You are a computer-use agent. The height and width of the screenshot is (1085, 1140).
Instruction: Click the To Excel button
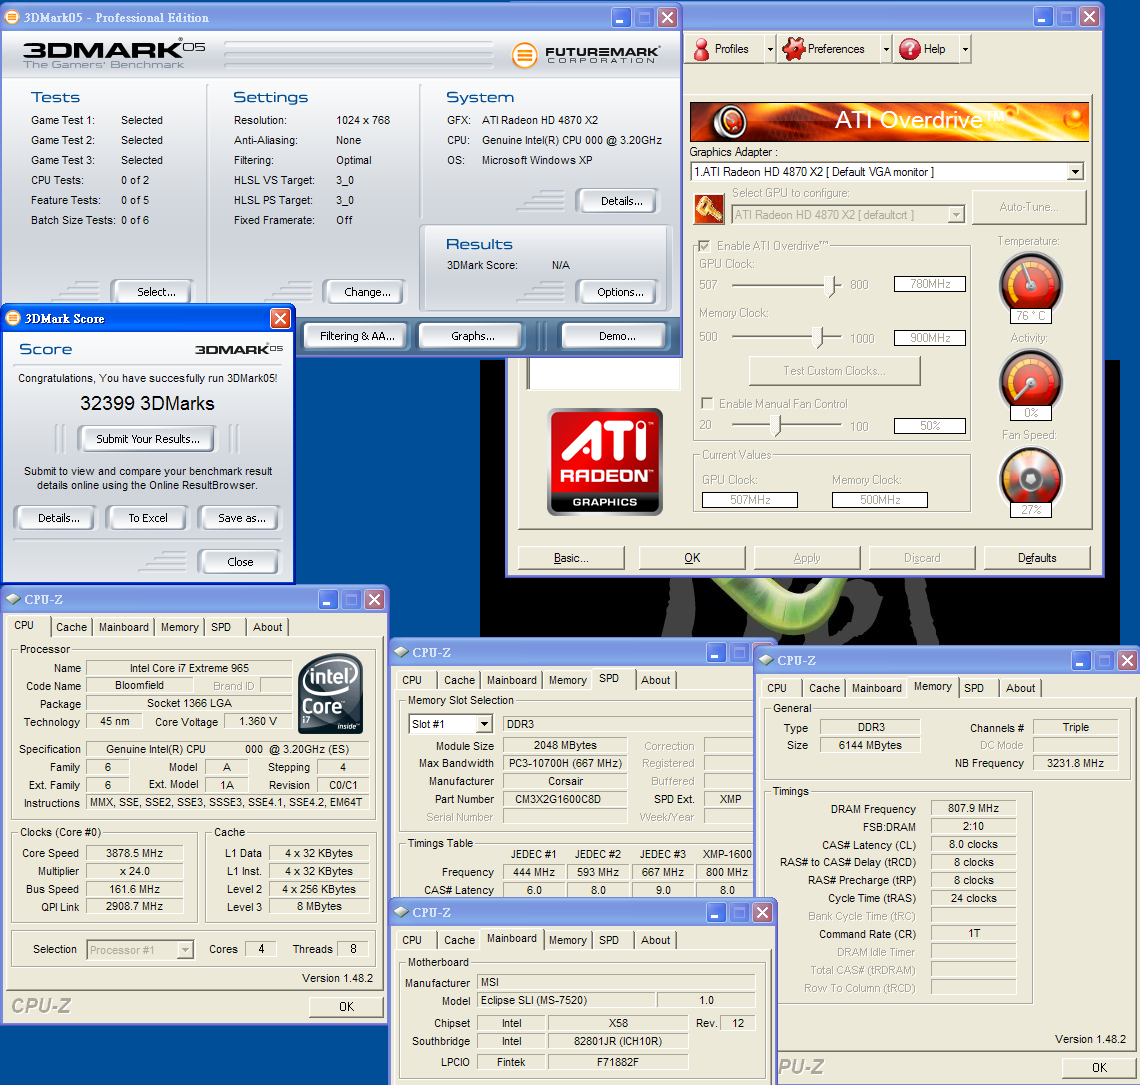coord(148,518)
